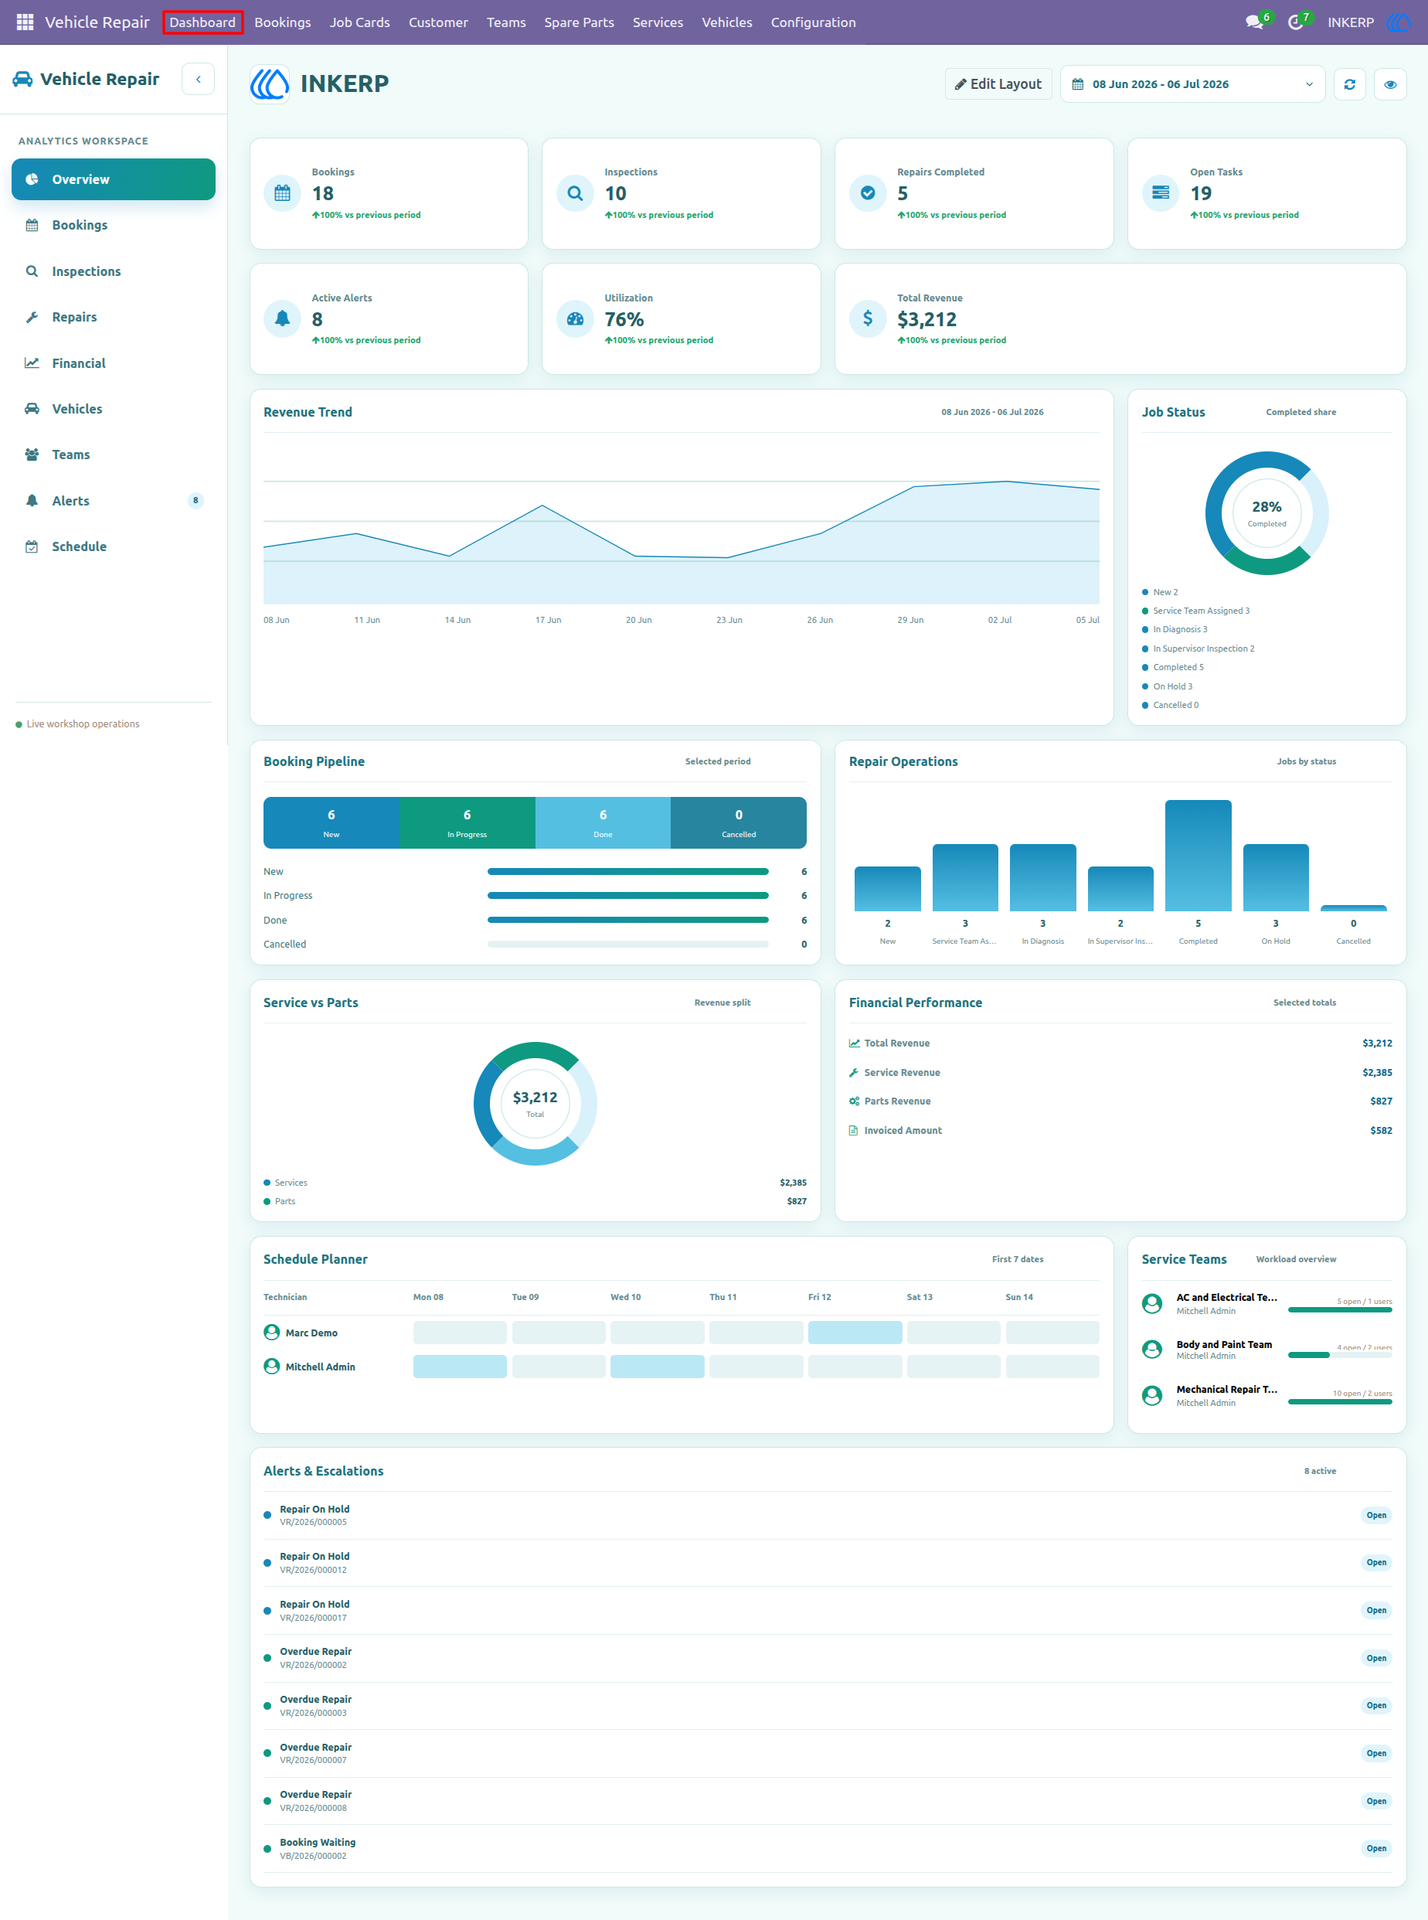Click the Marc Demo technician avatar
The height and width of the screenshot is (1920, 1428).
coord(272,1332)
